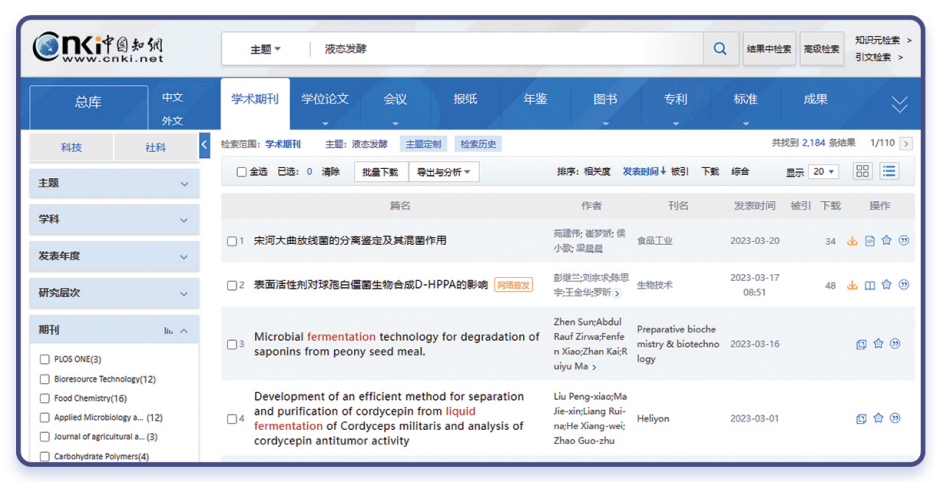Open the 导出与分析 dropdown
This screenshot has height=482, width=940.
[x=444, y=172]
